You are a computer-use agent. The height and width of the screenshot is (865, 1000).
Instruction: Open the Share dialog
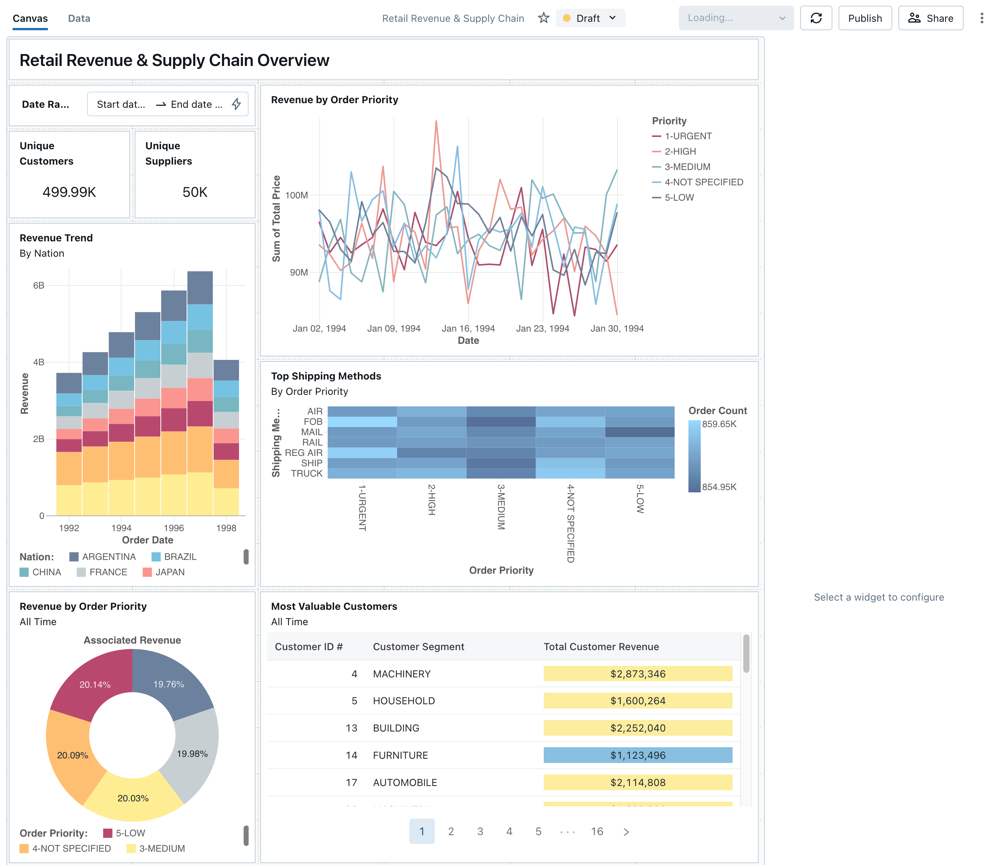930,17
